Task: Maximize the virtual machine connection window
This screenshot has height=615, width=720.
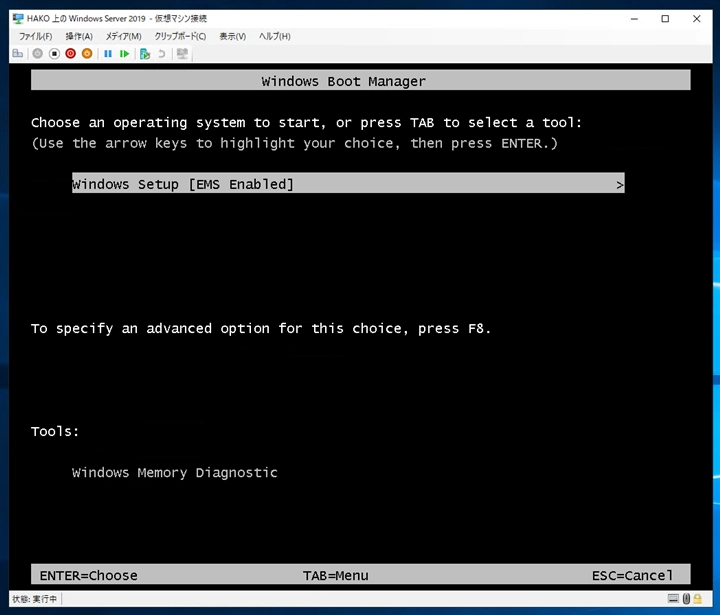Action: 665,19
